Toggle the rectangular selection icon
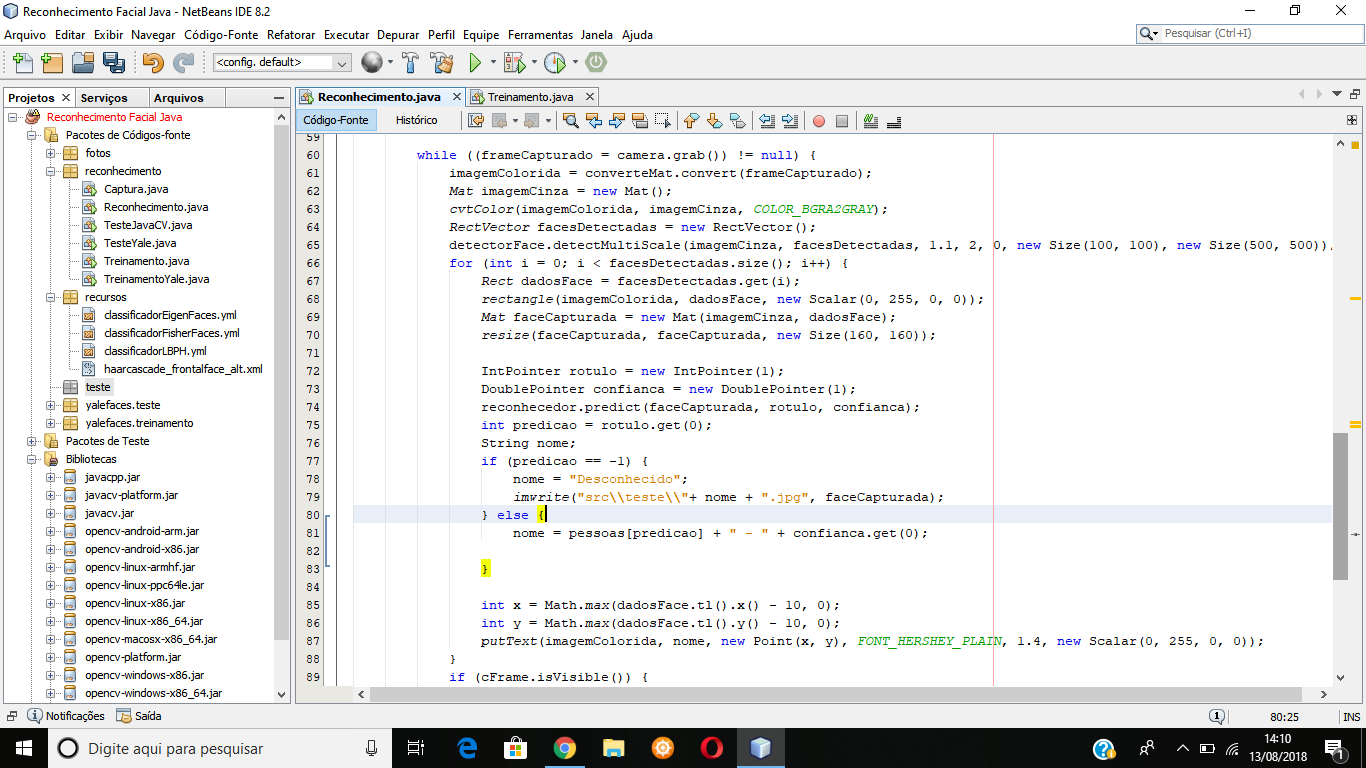Viewport: 1366px width, 768px height. point(663,120)
